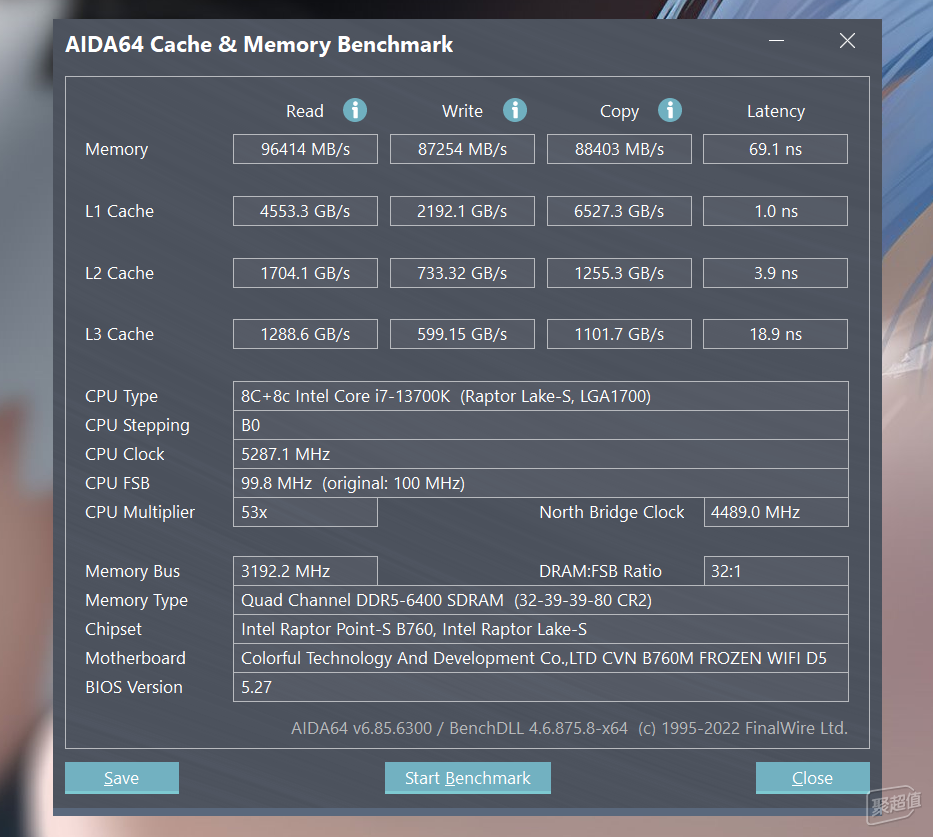This screenshot has height=837, width=933.
Task: Click the Write column info icon
Action: (515, 110)
